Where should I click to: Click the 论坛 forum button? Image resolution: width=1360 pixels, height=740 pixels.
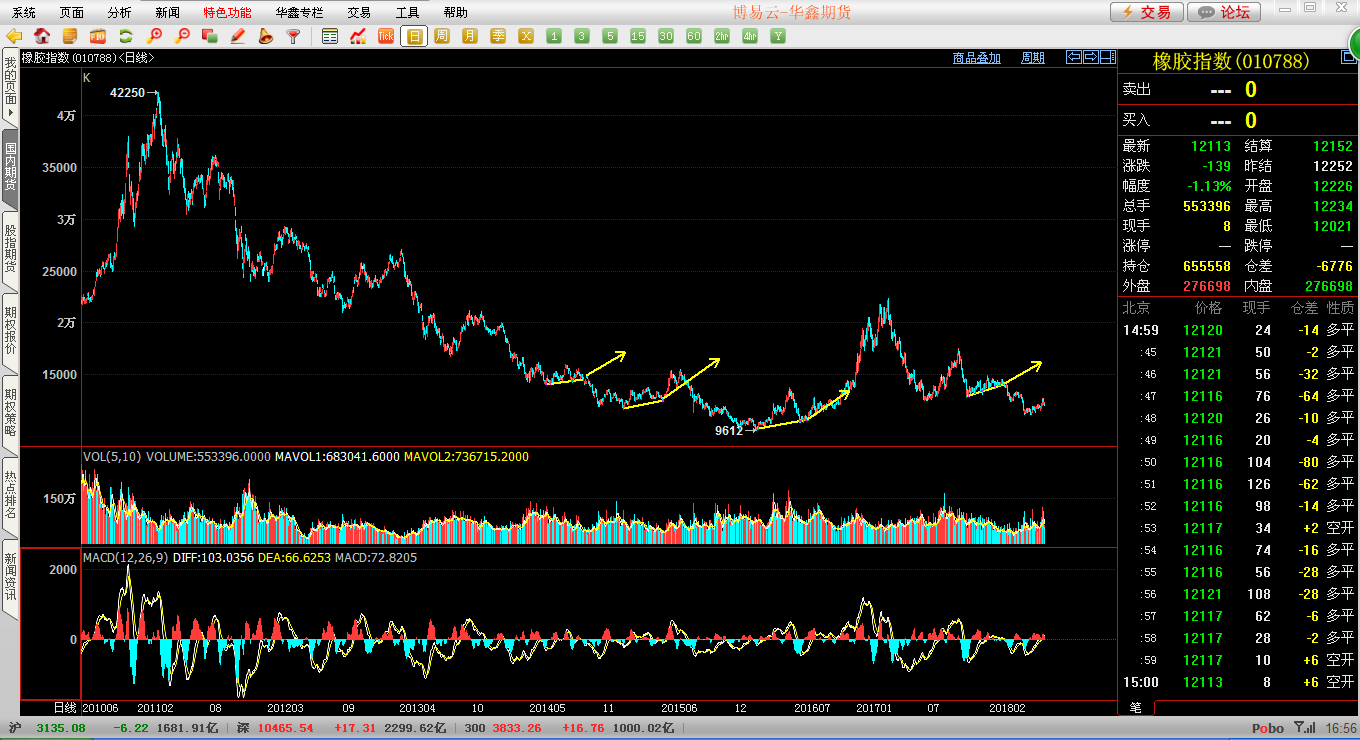(1226, 12)
